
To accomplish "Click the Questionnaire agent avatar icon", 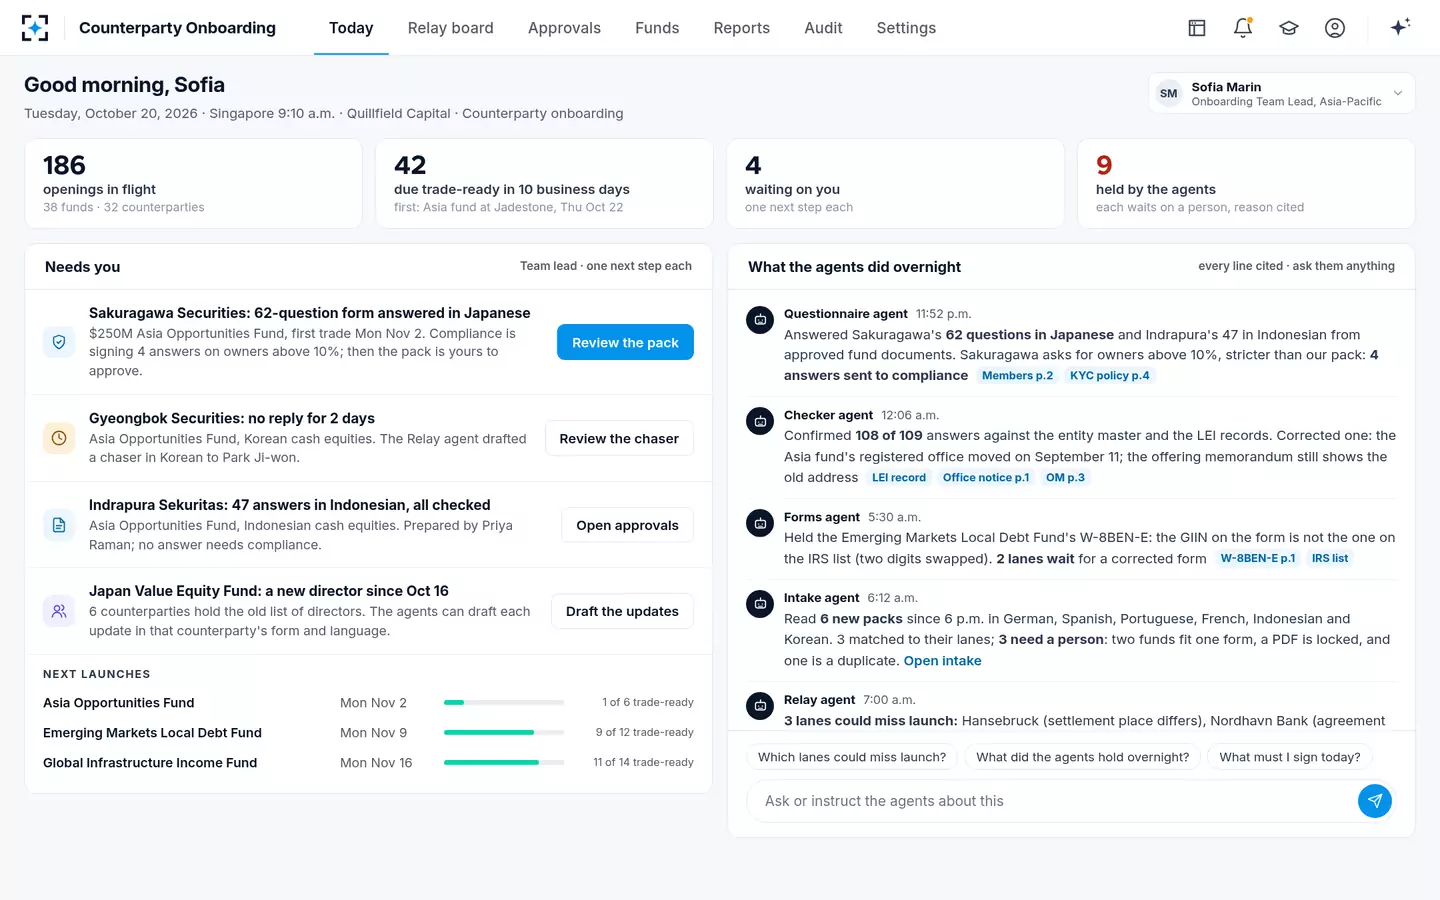I will pyautogui.click(x=760, y=320).
